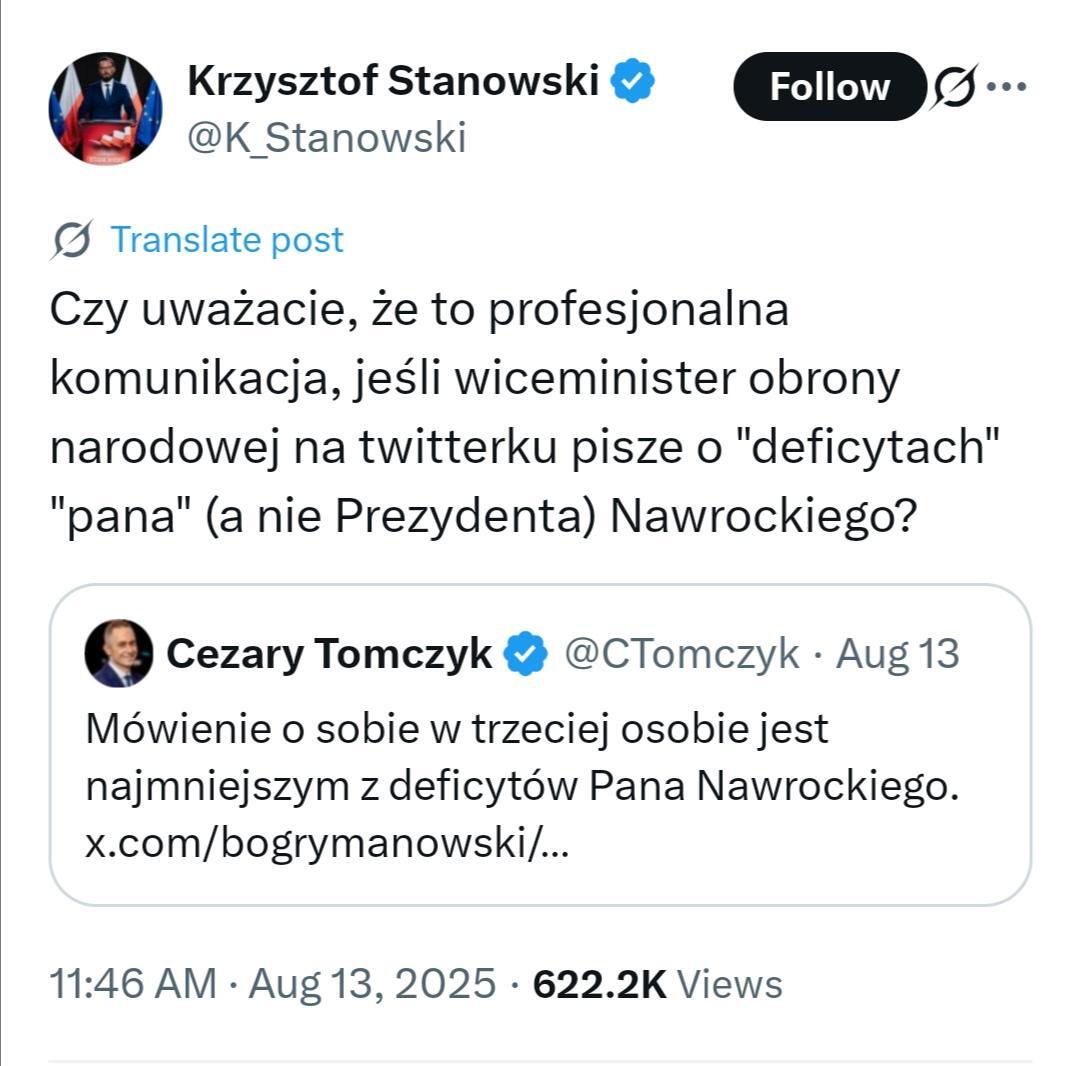This screenshot has width=1080, height=1066.
Task: Click the Krzysztof Stanowski display name
Action: click(392, 82)
